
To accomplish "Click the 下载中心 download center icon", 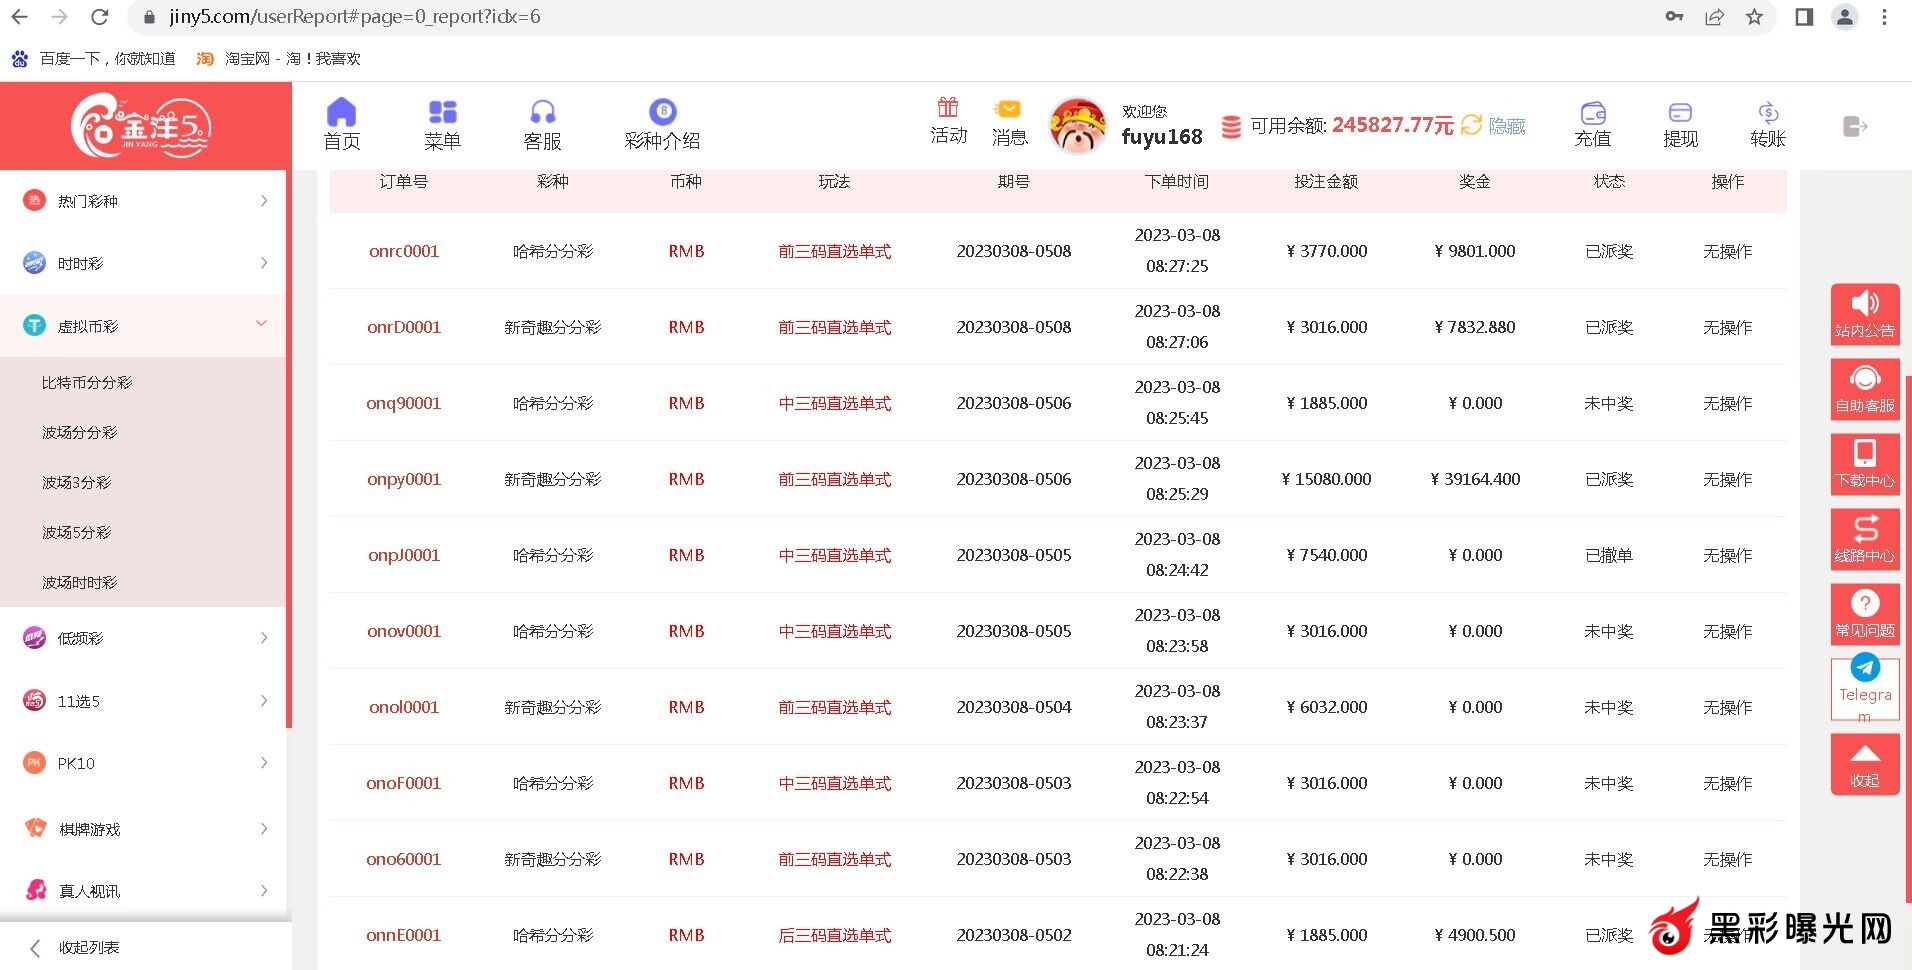I will point(1864,463).
